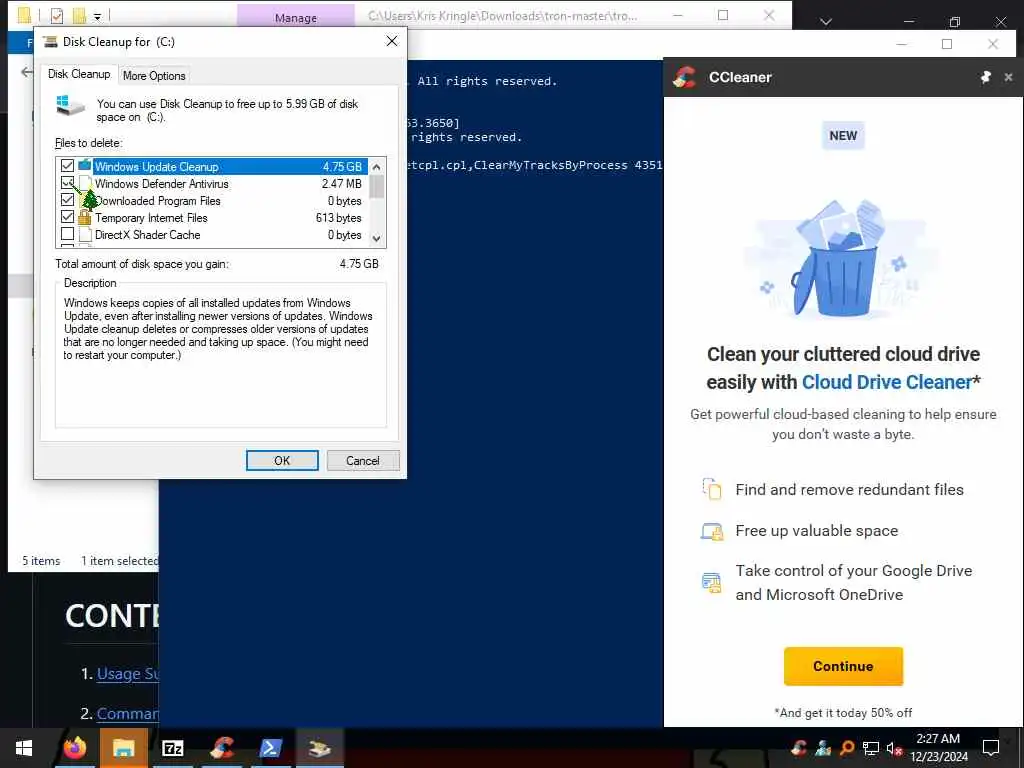Click the Windows Update Cleanup folder icon
1024x768 pixels.
85,165
